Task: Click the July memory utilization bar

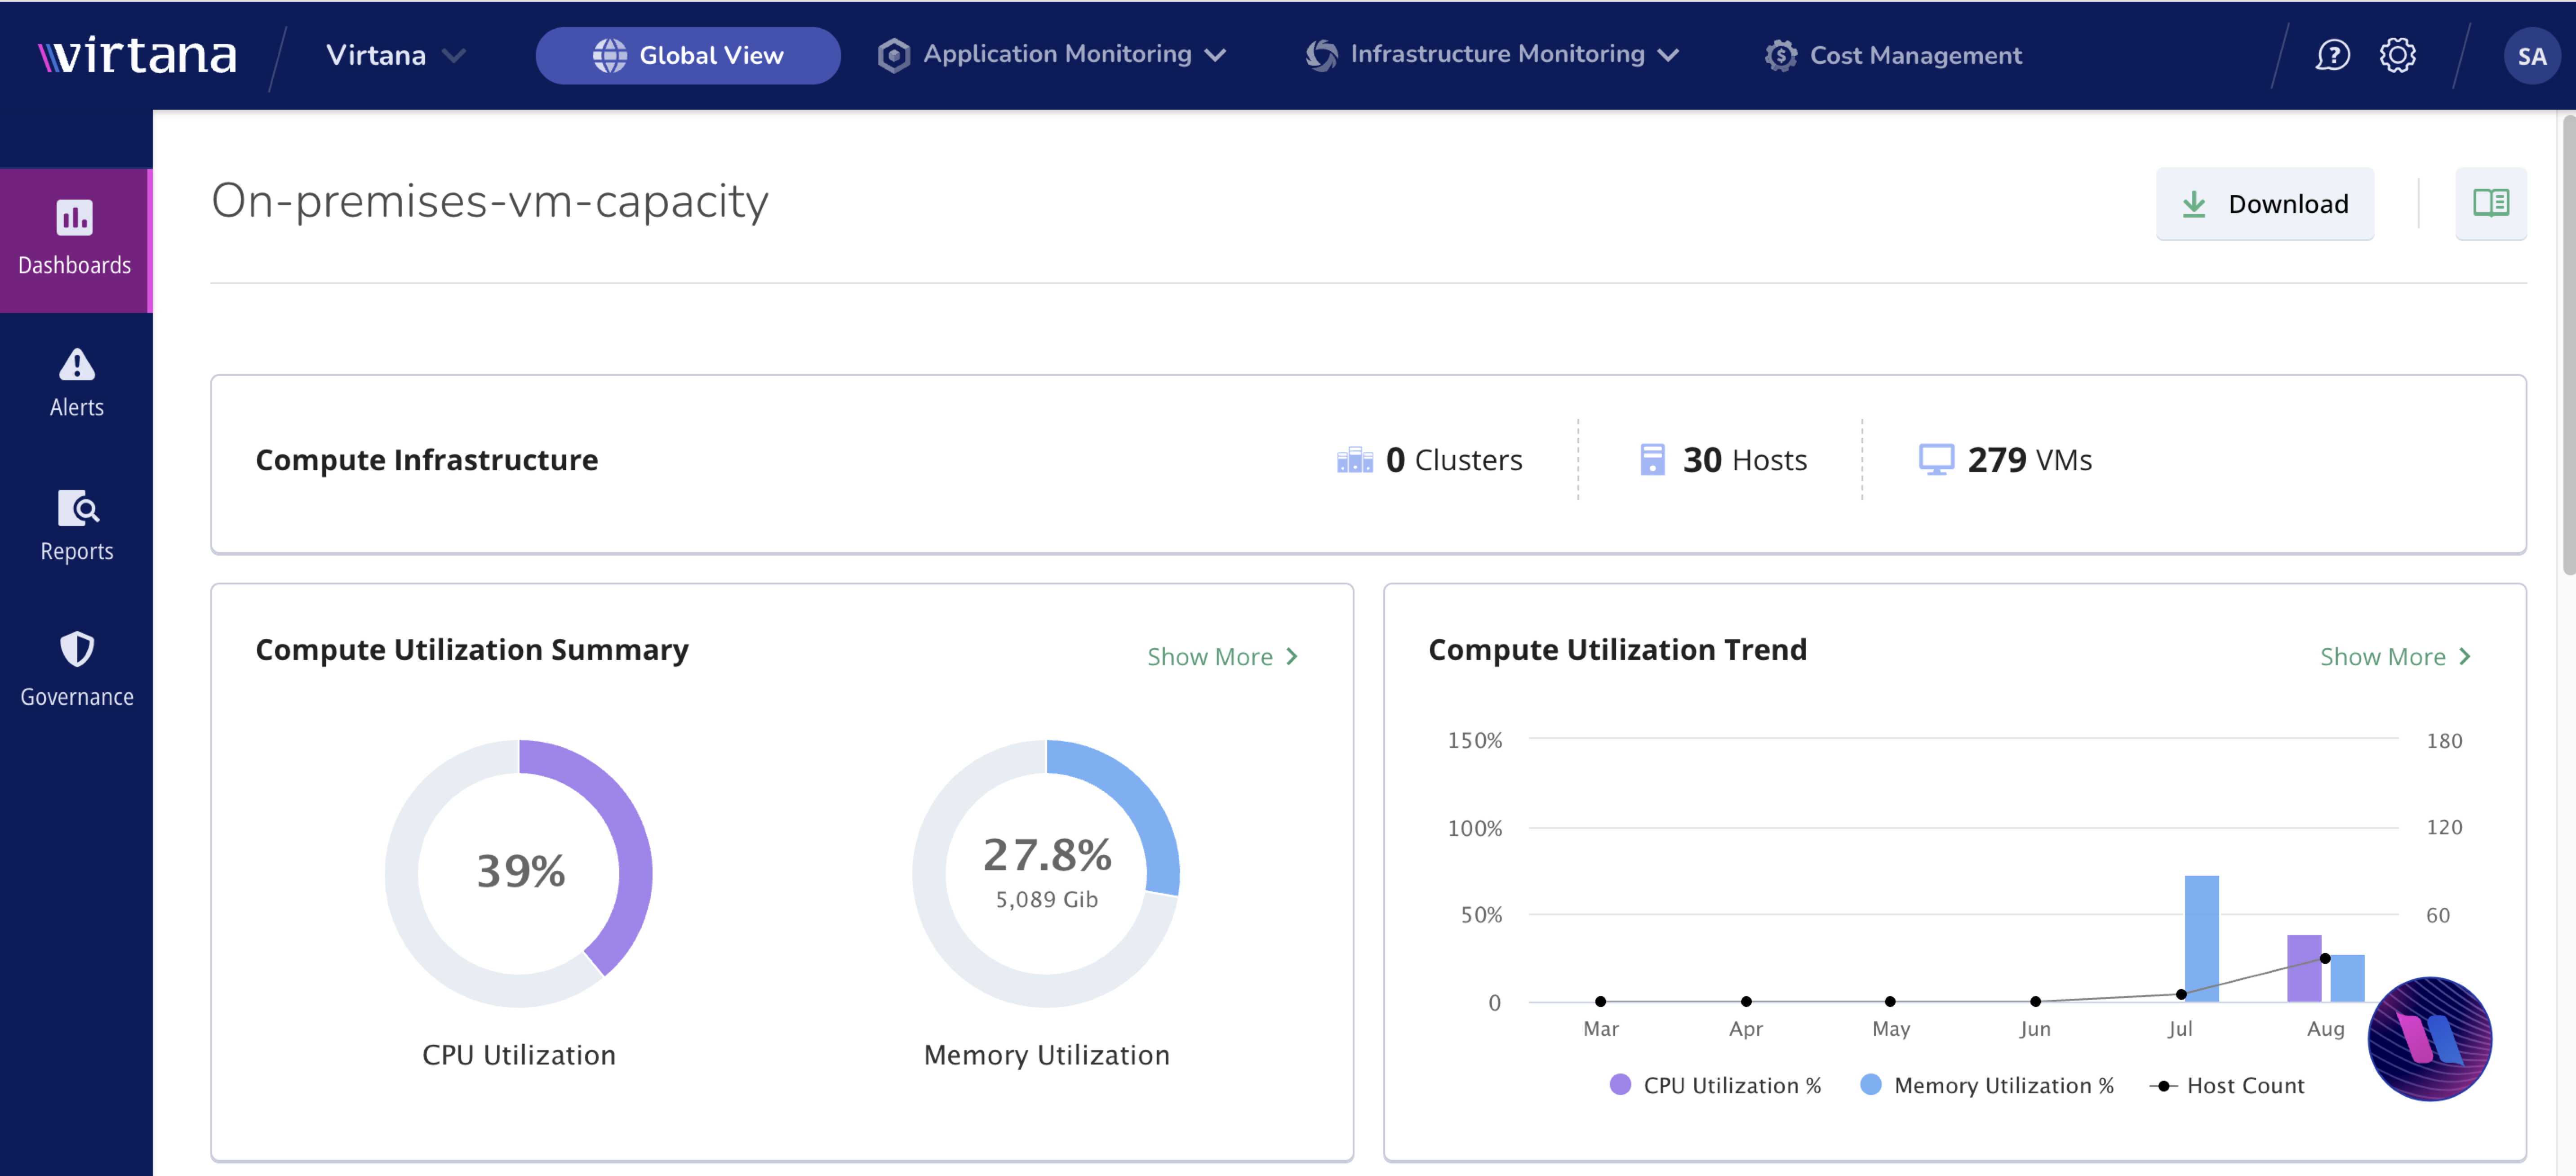Action: pos(2201,938)
